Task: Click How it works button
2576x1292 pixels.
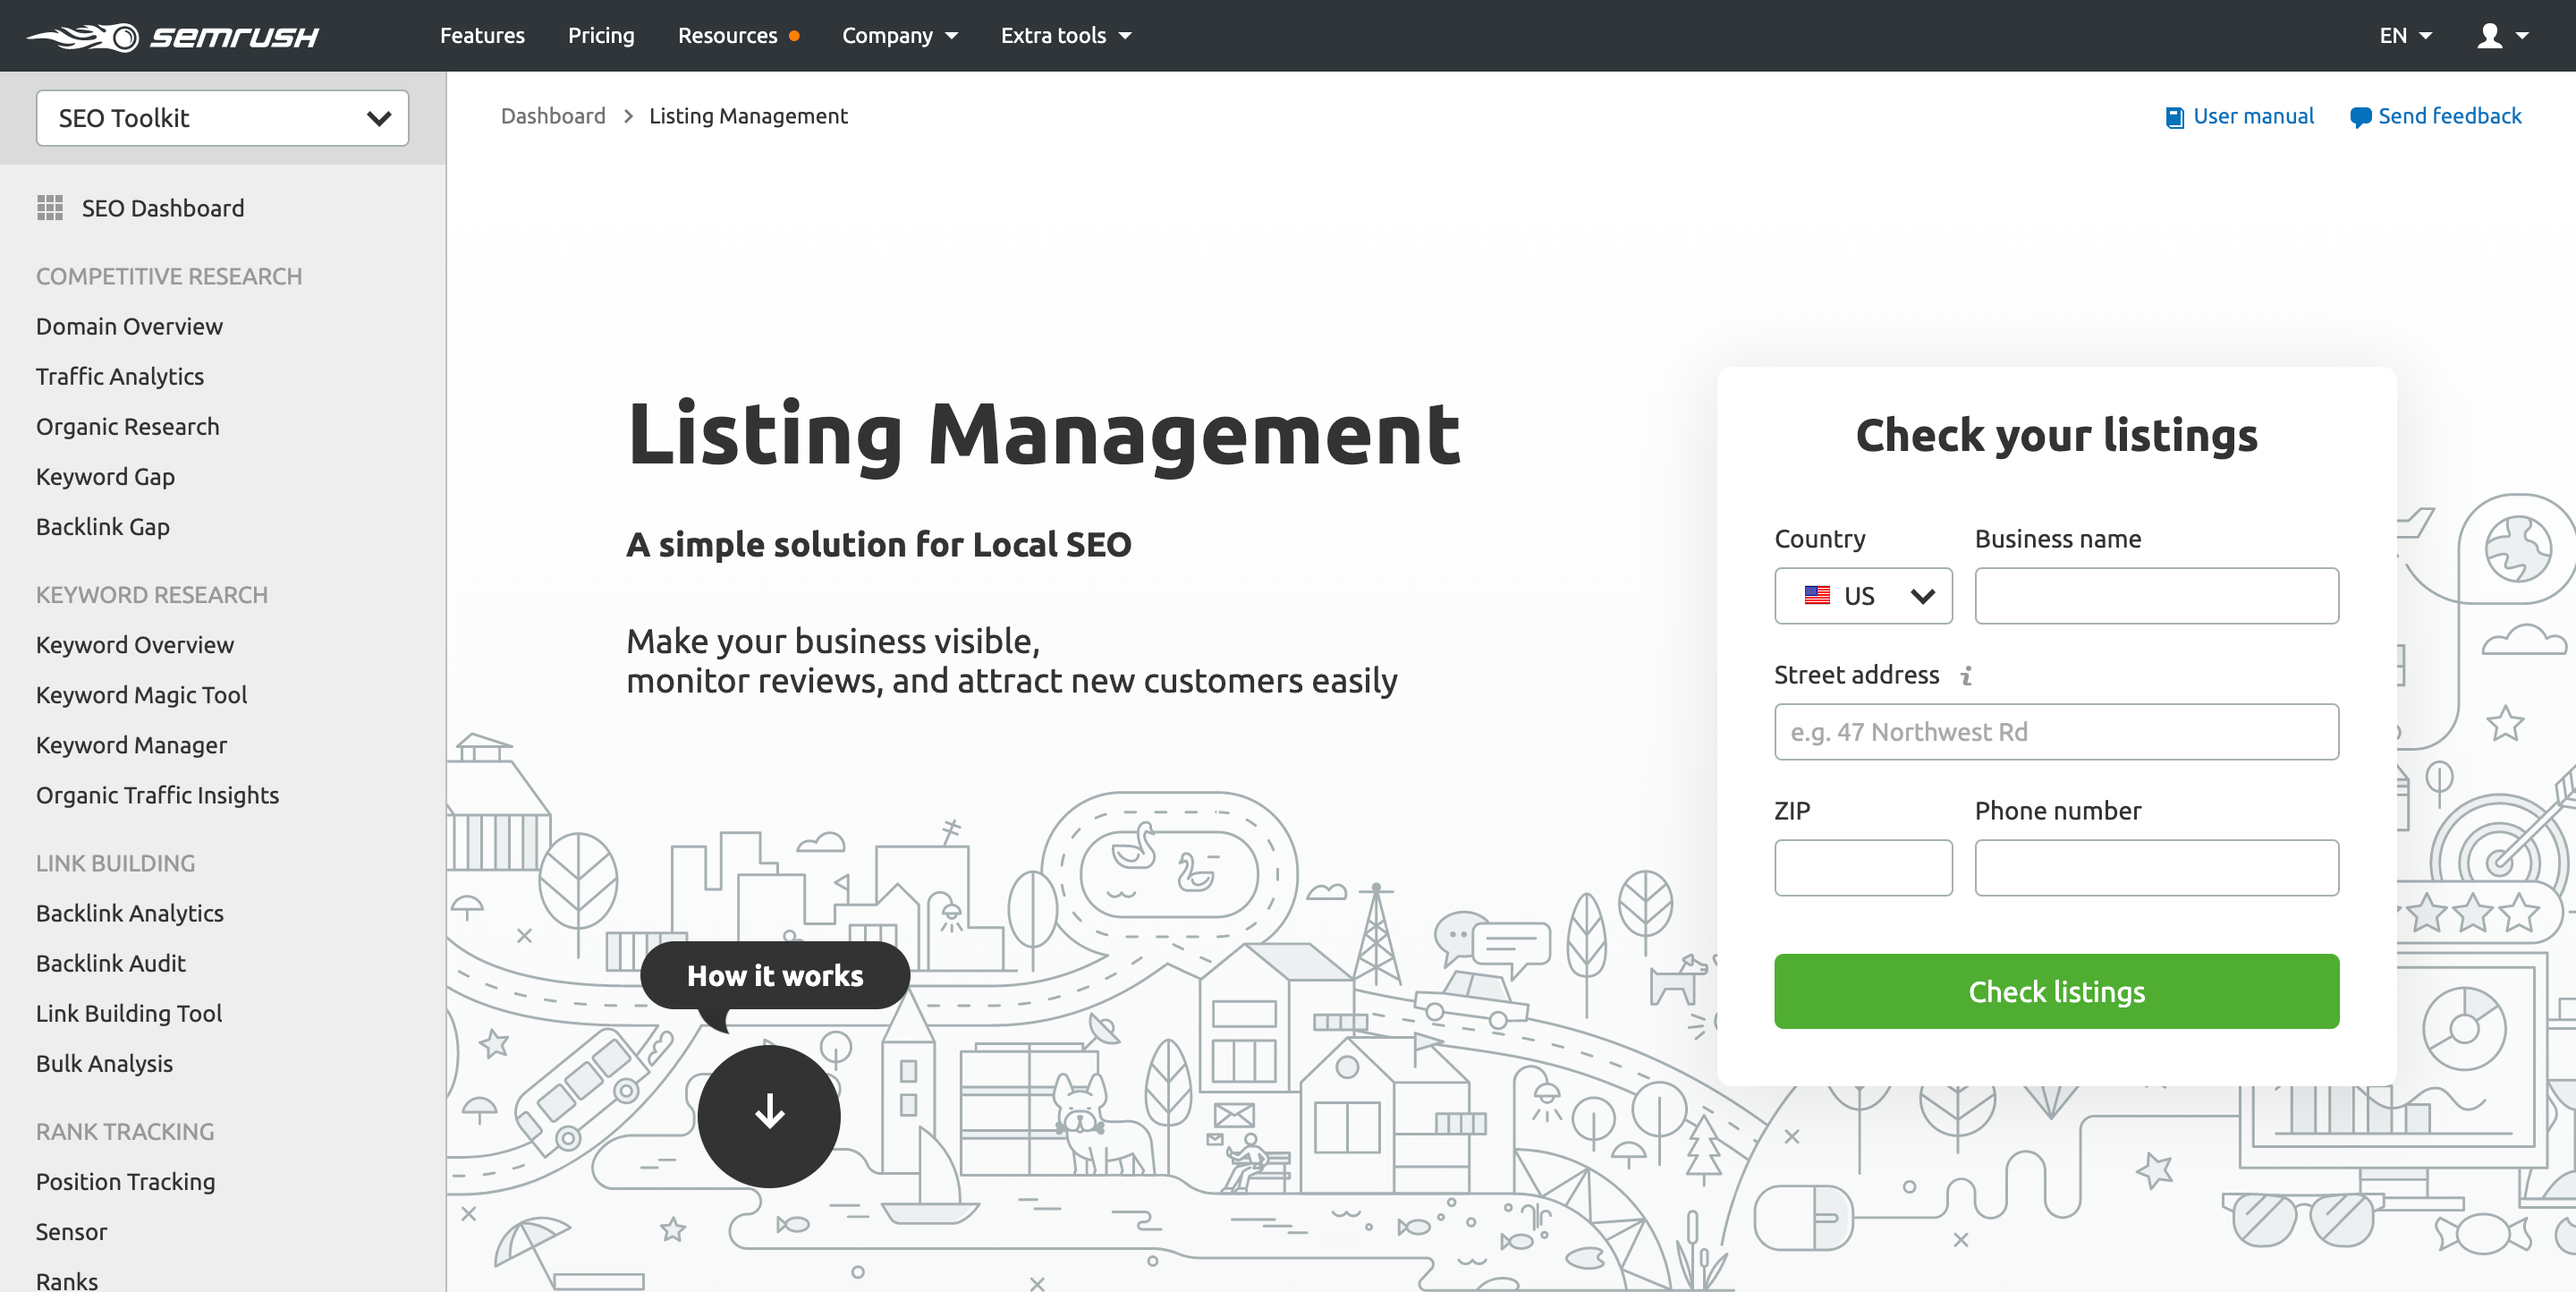Action: point(774,975)
